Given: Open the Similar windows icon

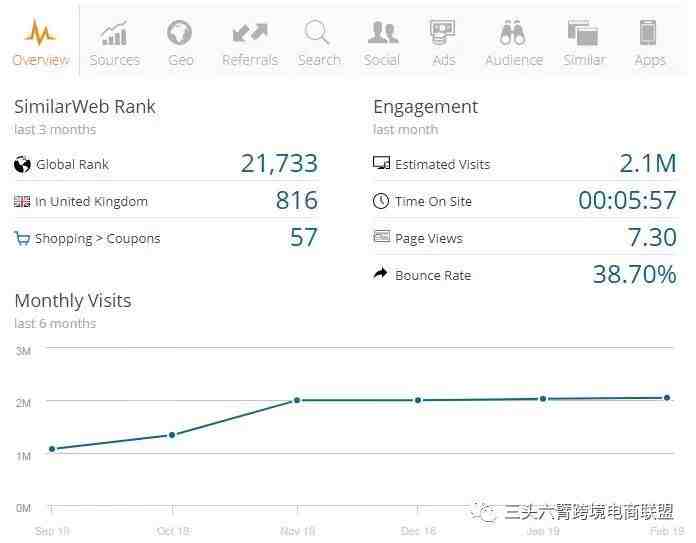Looking at the screenshot, I should point(583,32).
